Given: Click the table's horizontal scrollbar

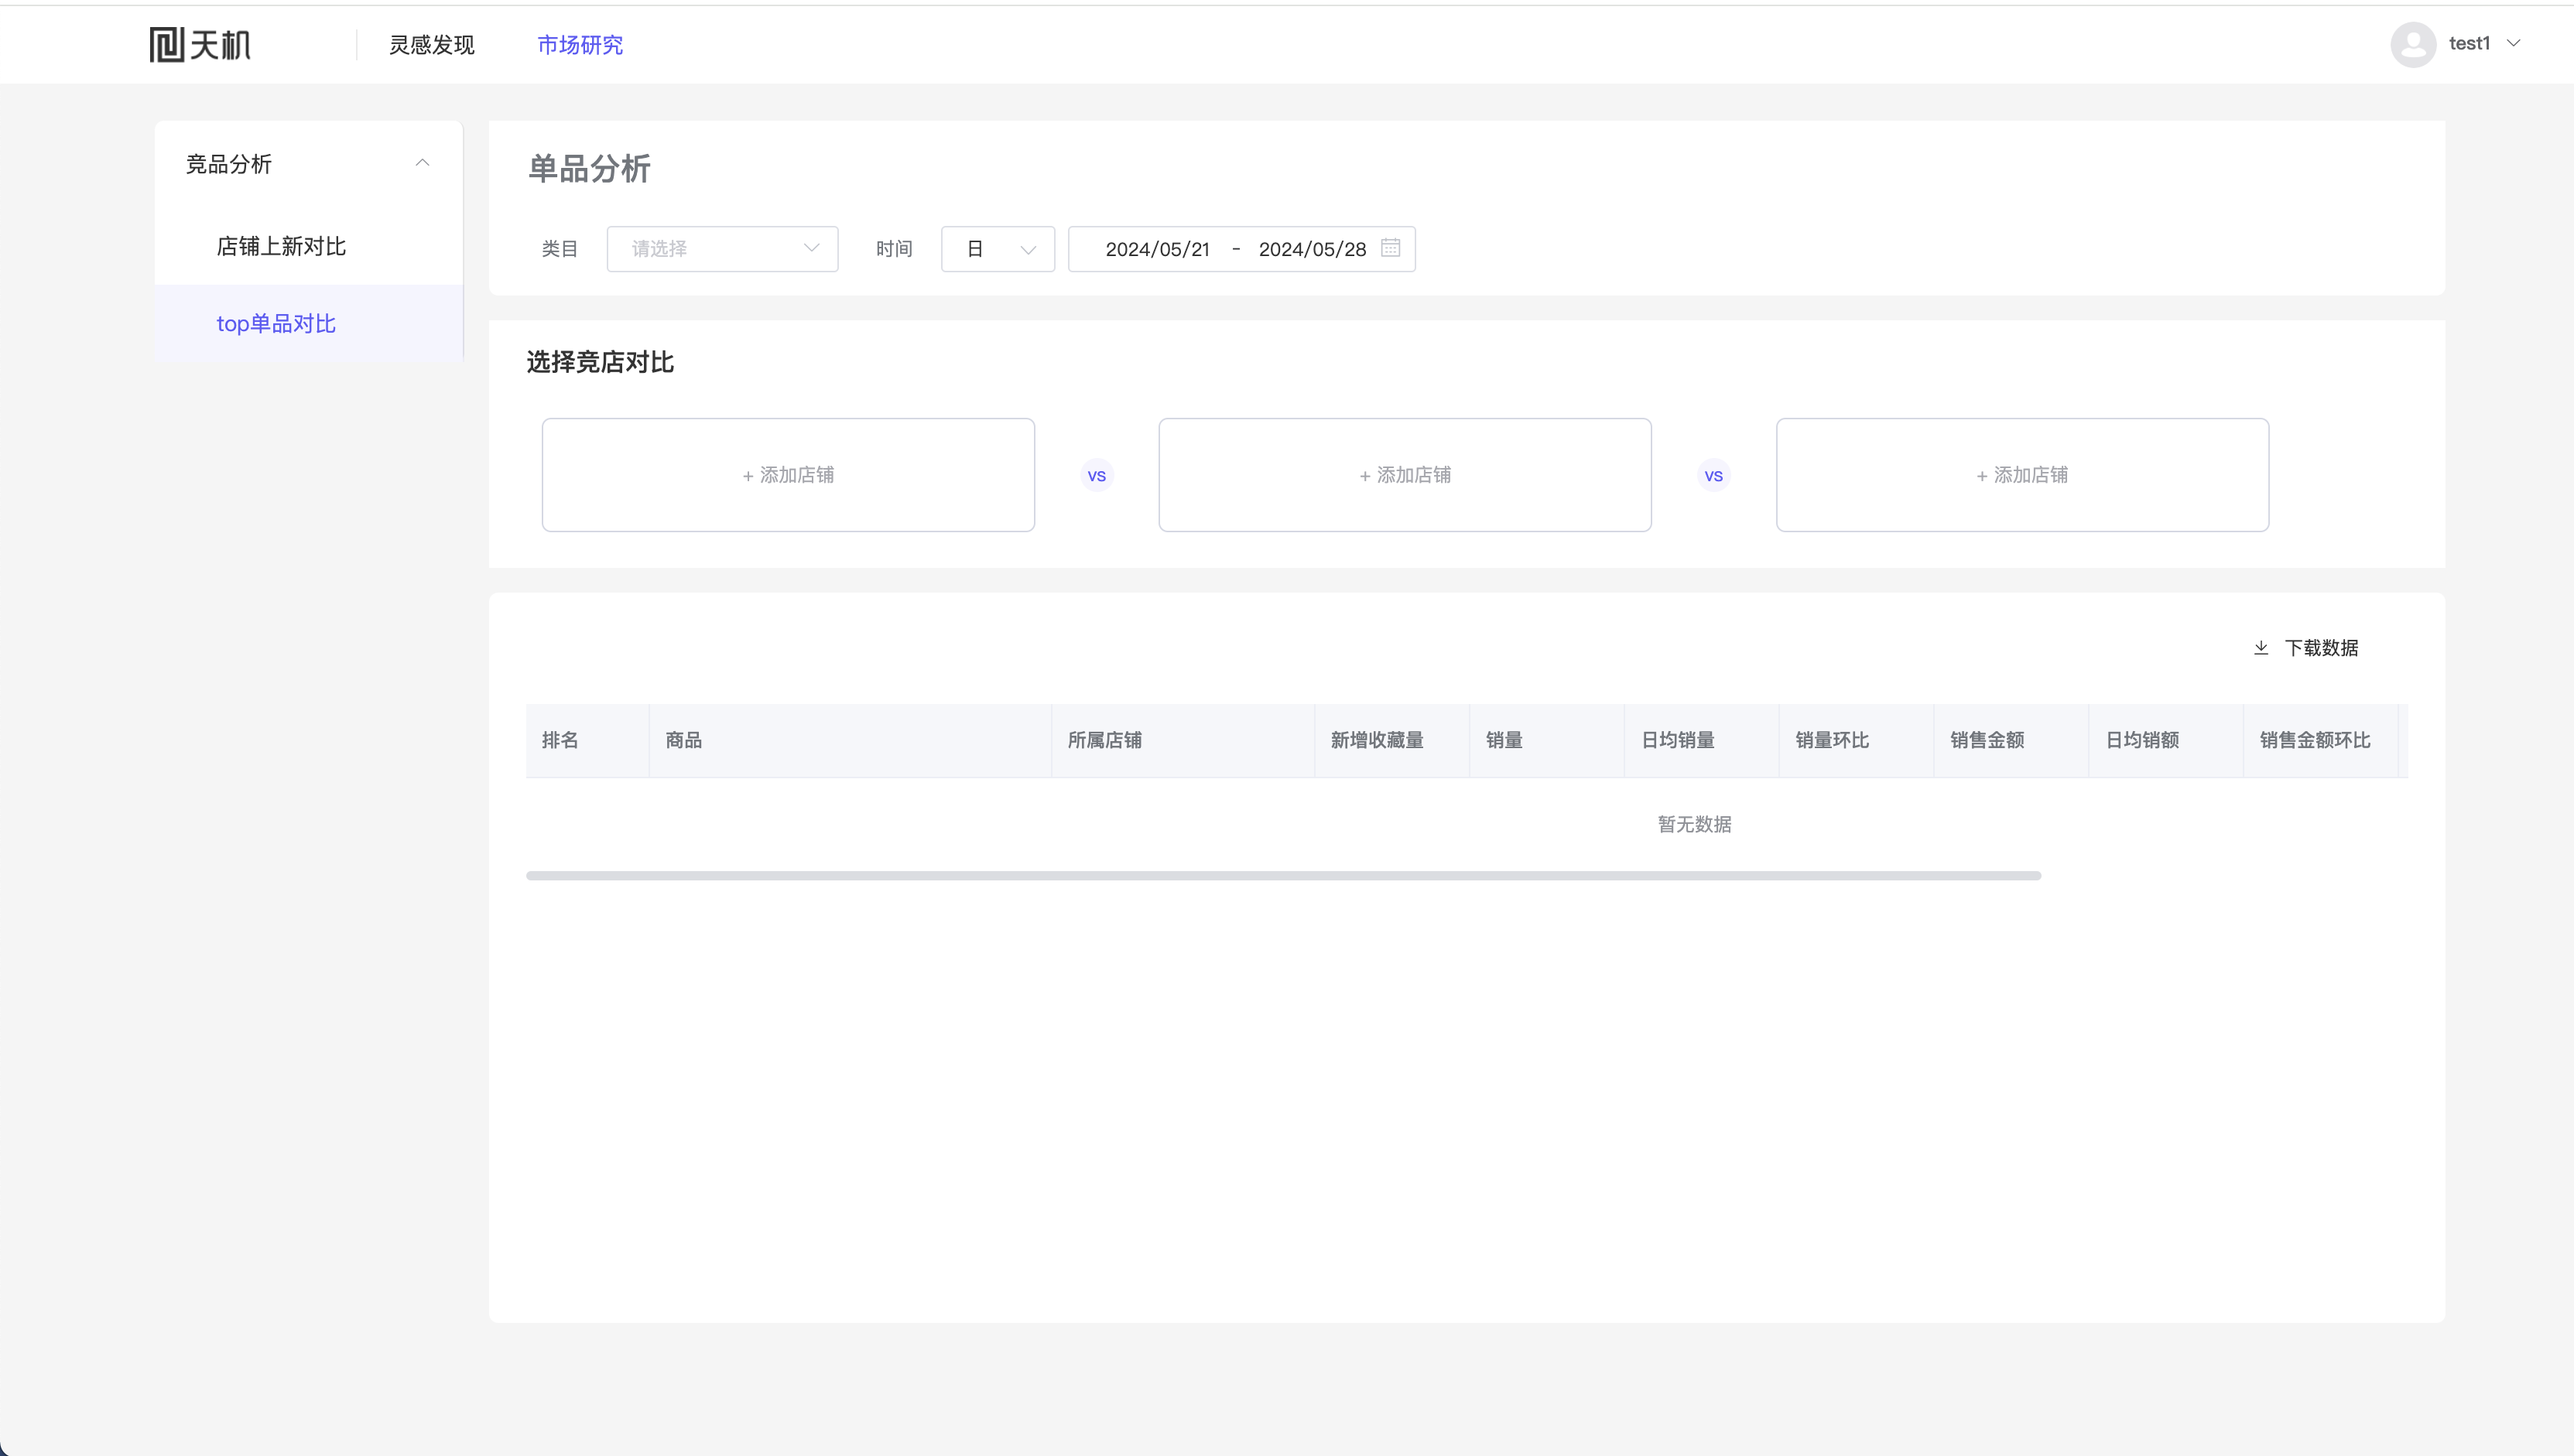Looking at the screenshot, I should 1283,876.
